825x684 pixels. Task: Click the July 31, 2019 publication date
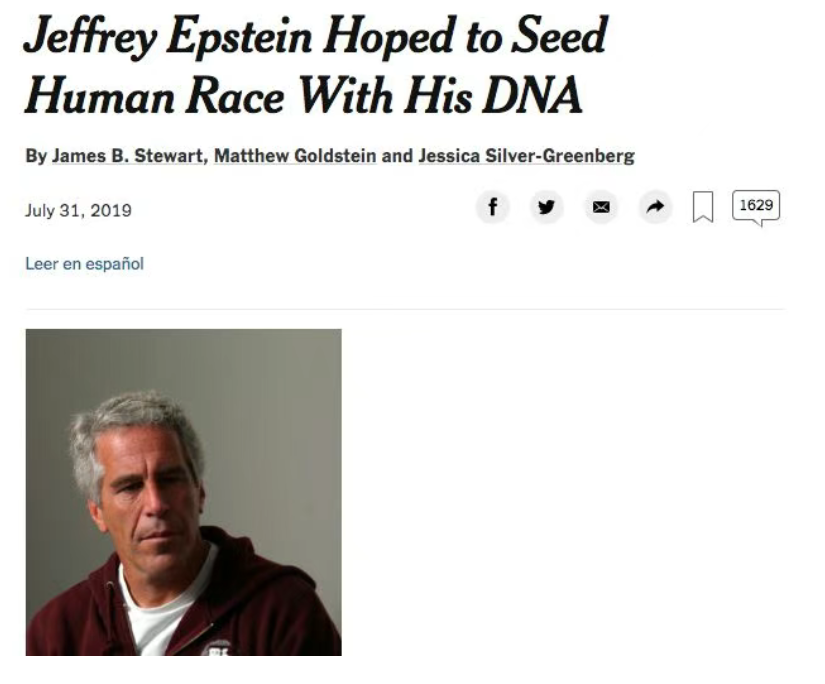pyautogui.click(x=78, y=211)
